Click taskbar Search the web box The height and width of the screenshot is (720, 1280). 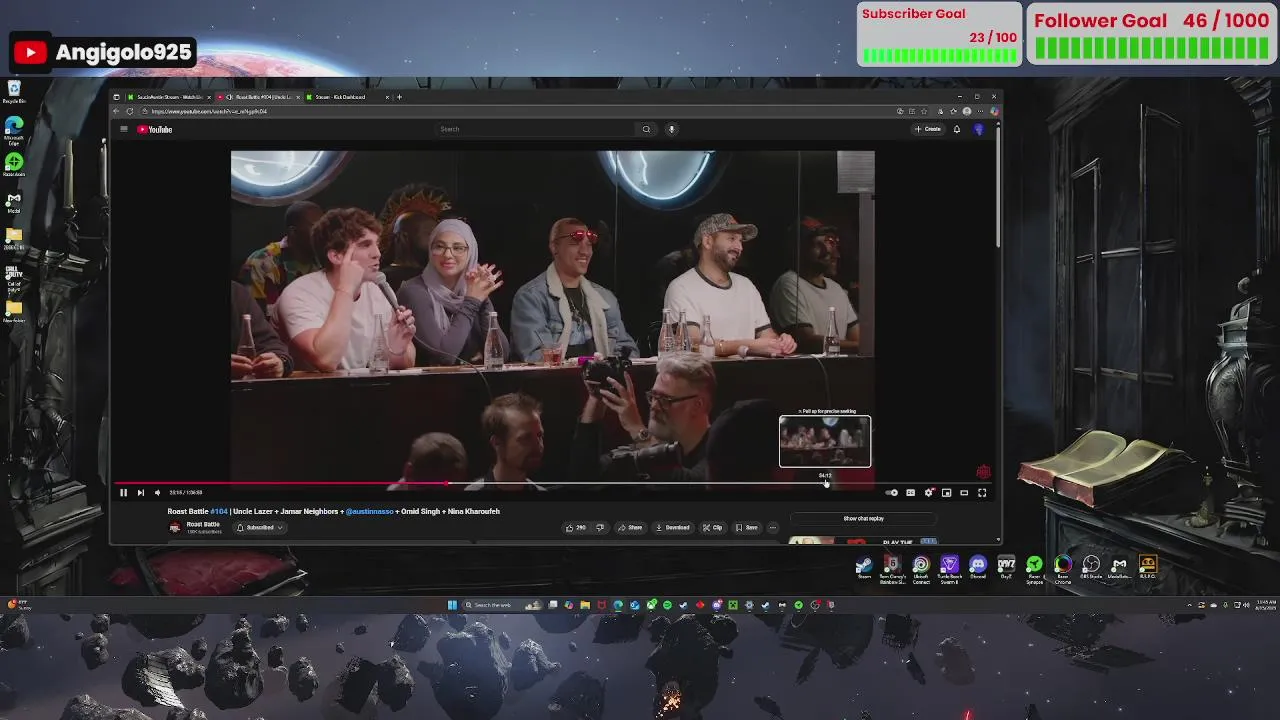point(503,605)
